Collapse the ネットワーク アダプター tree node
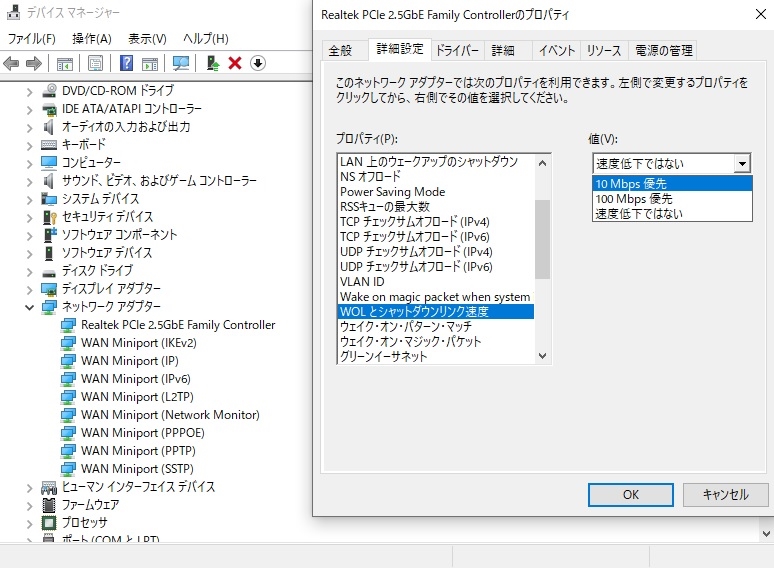The height and width of the screenshot is (568, 774). click(30, 307)
